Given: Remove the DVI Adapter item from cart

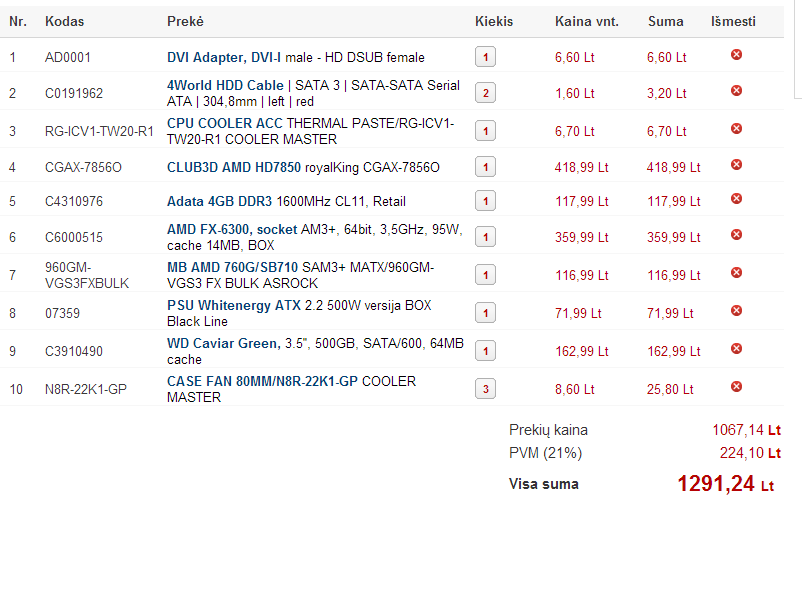Looking at the screenshot, I should pos(736,54).
